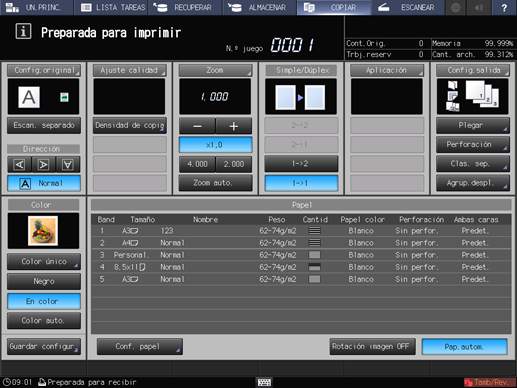Open the RECUPERAR tab
The width and height of the screenshot is (517, 388).
(x=186, y=7)
